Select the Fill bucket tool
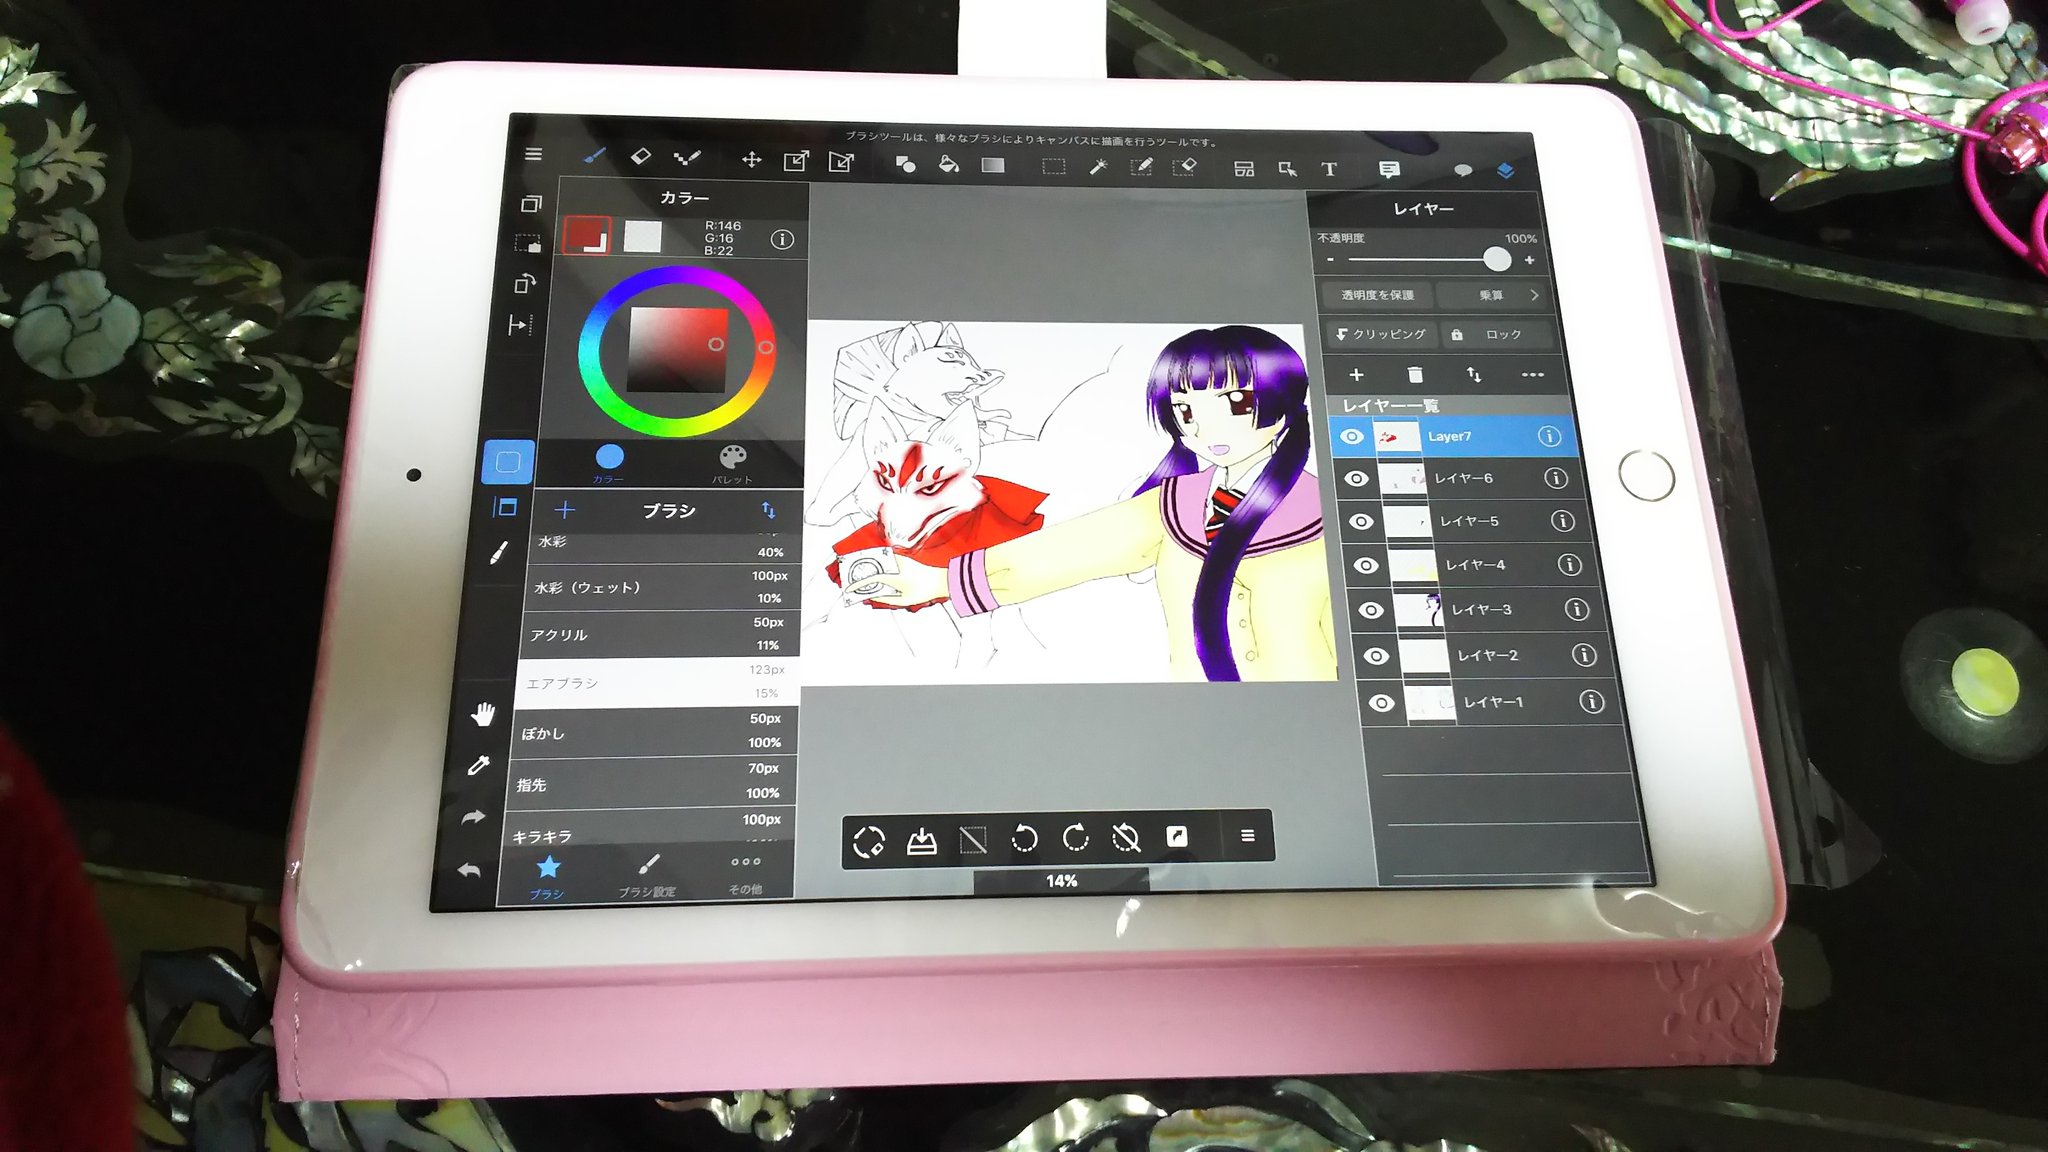The width and height of the screenshot is (2048, 1152). [949, 164]
